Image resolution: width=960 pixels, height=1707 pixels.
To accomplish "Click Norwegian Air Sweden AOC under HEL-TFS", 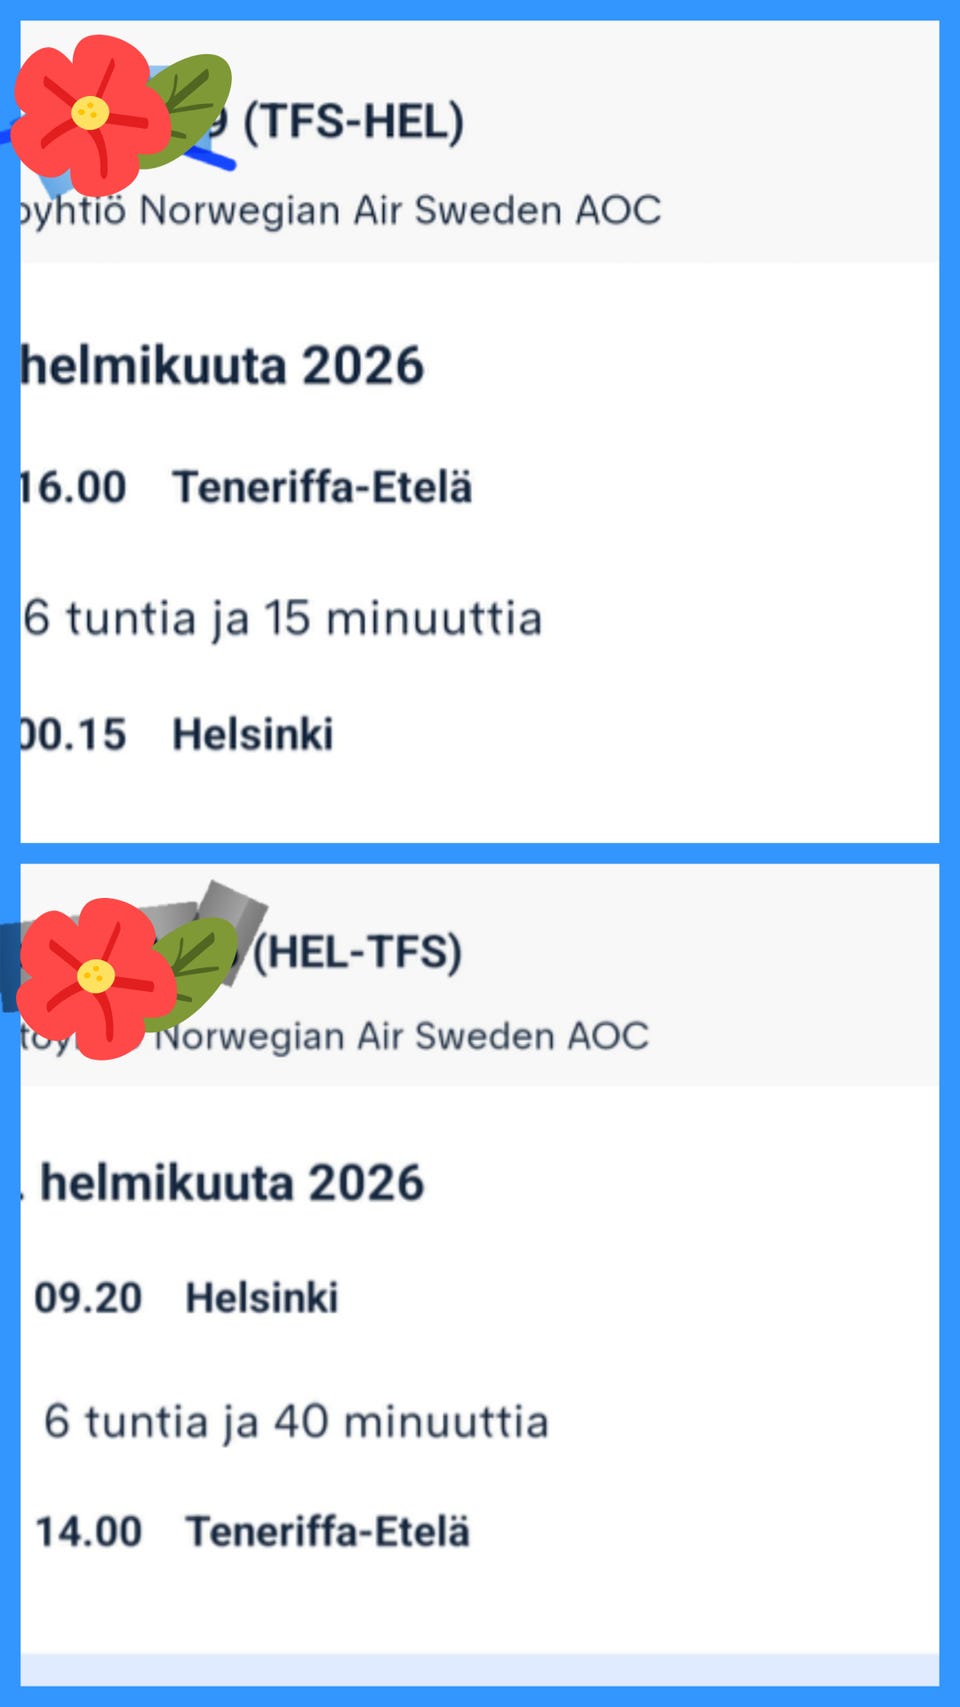I will coord(402,1037).
